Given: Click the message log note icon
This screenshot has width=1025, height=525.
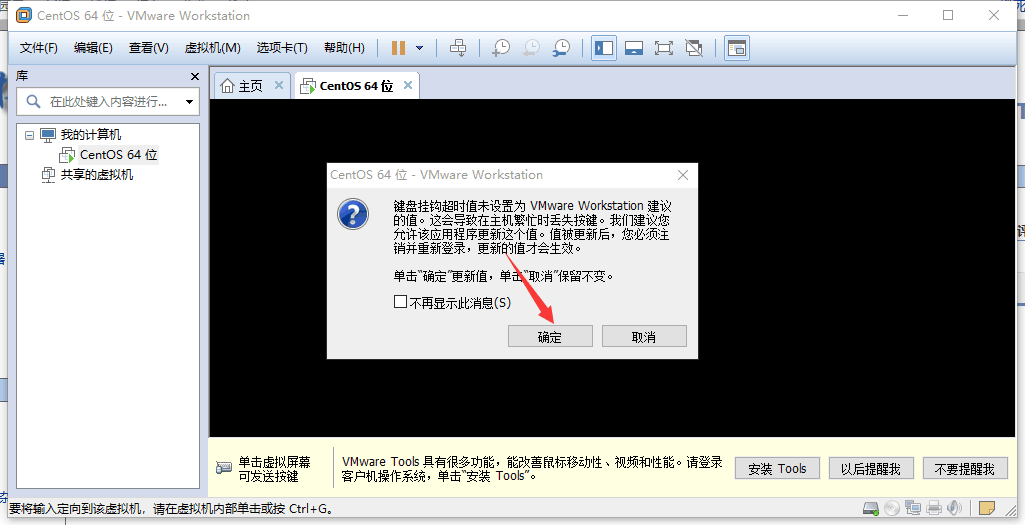Looking at the screenshot, I should (x=987, y=508).
